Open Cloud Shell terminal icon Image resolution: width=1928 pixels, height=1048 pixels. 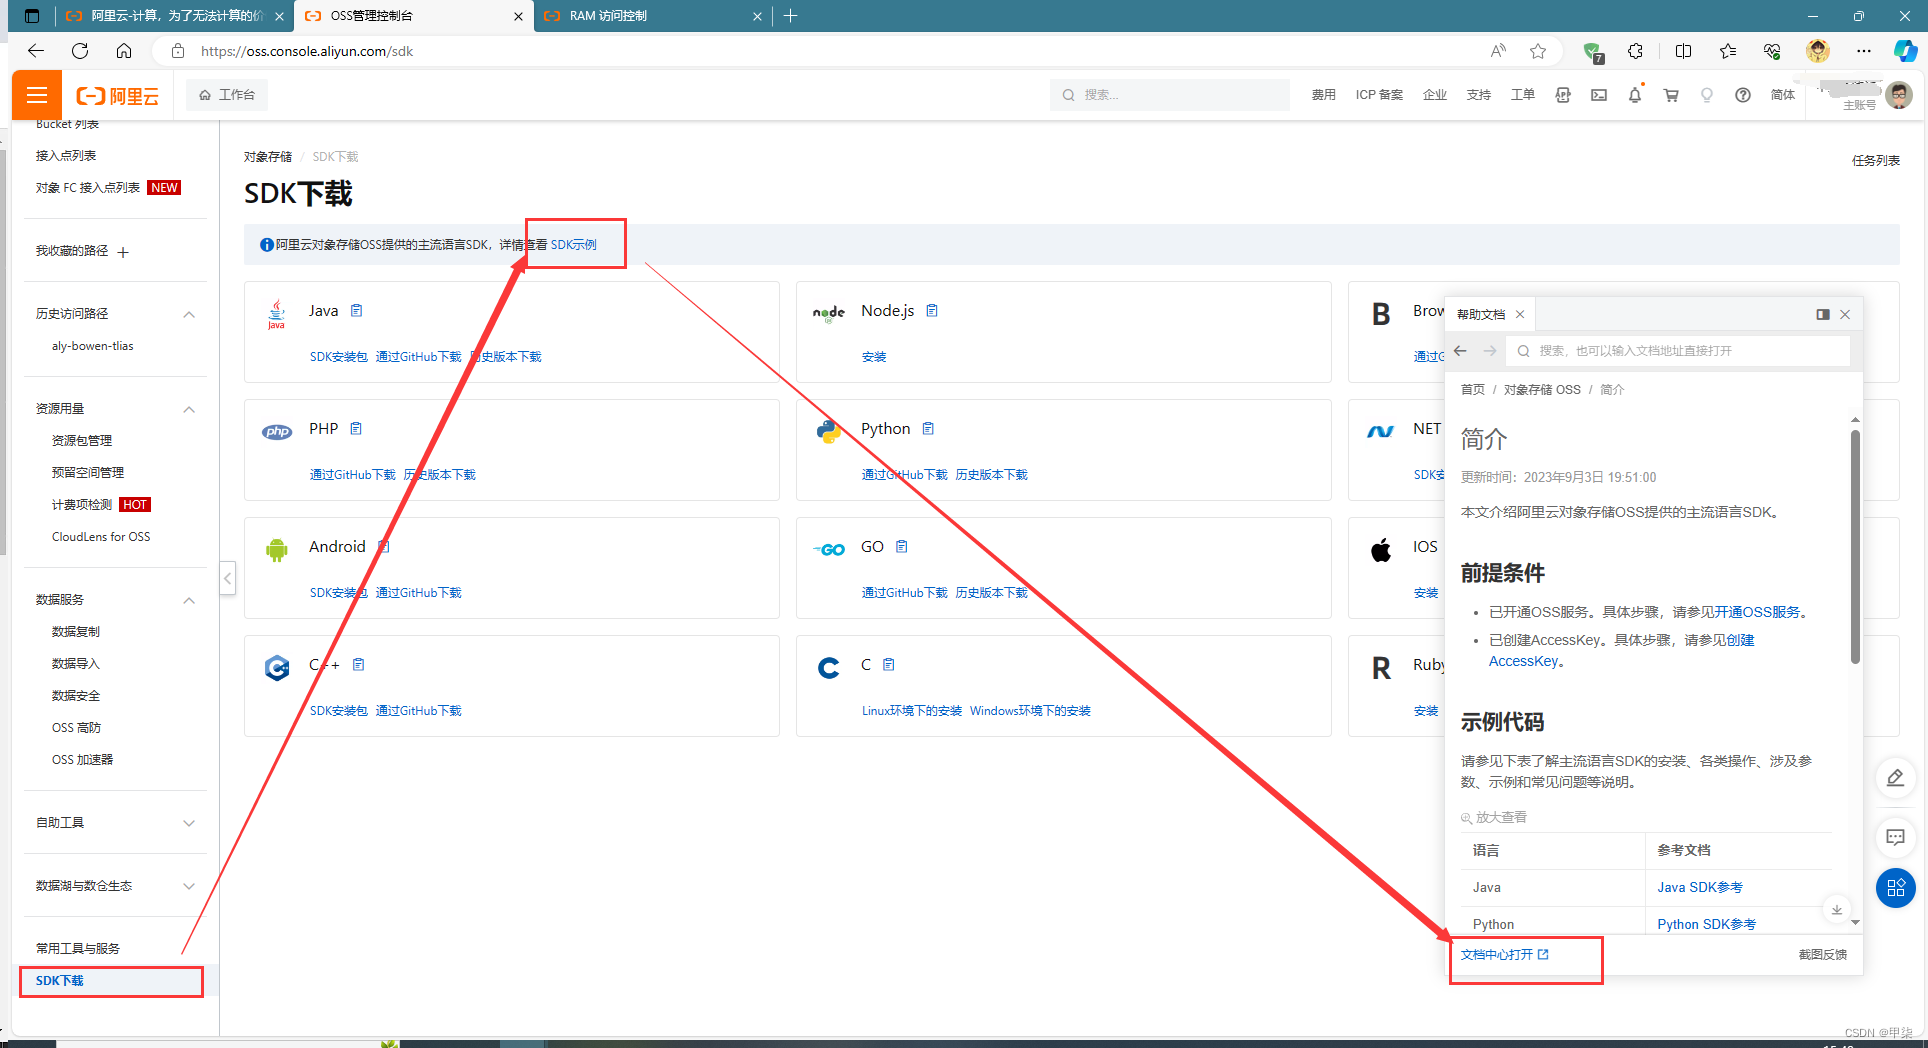pos(1599,95)
